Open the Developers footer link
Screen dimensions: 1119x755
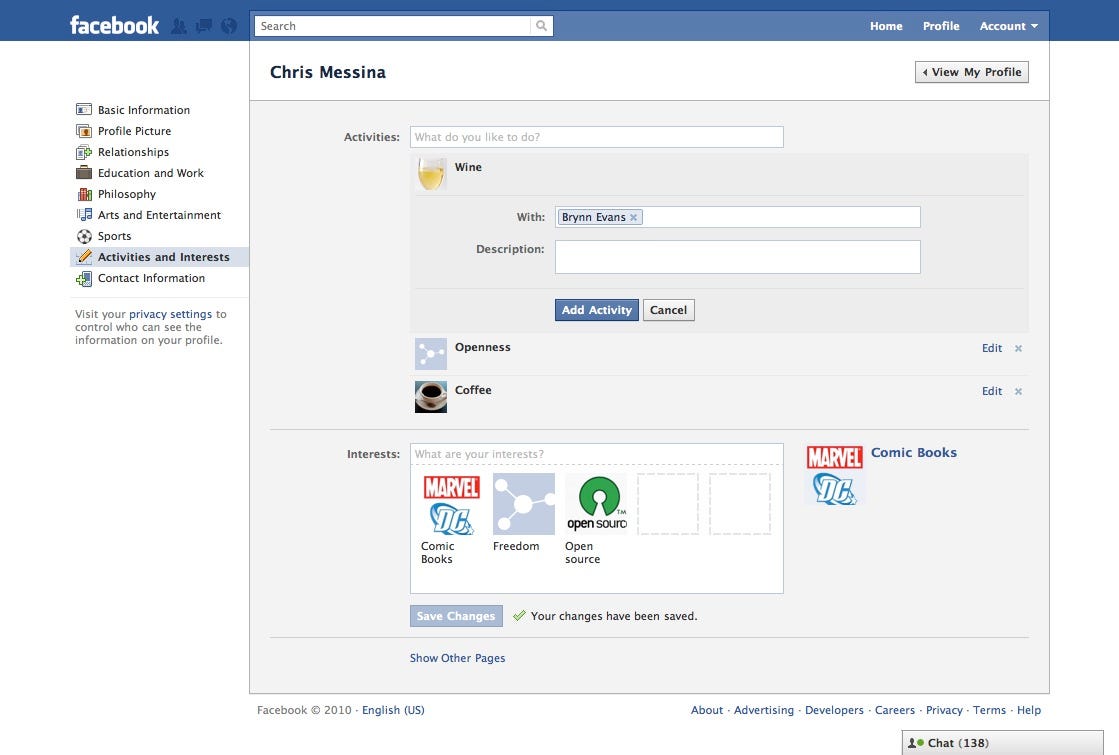coord(834,710)
